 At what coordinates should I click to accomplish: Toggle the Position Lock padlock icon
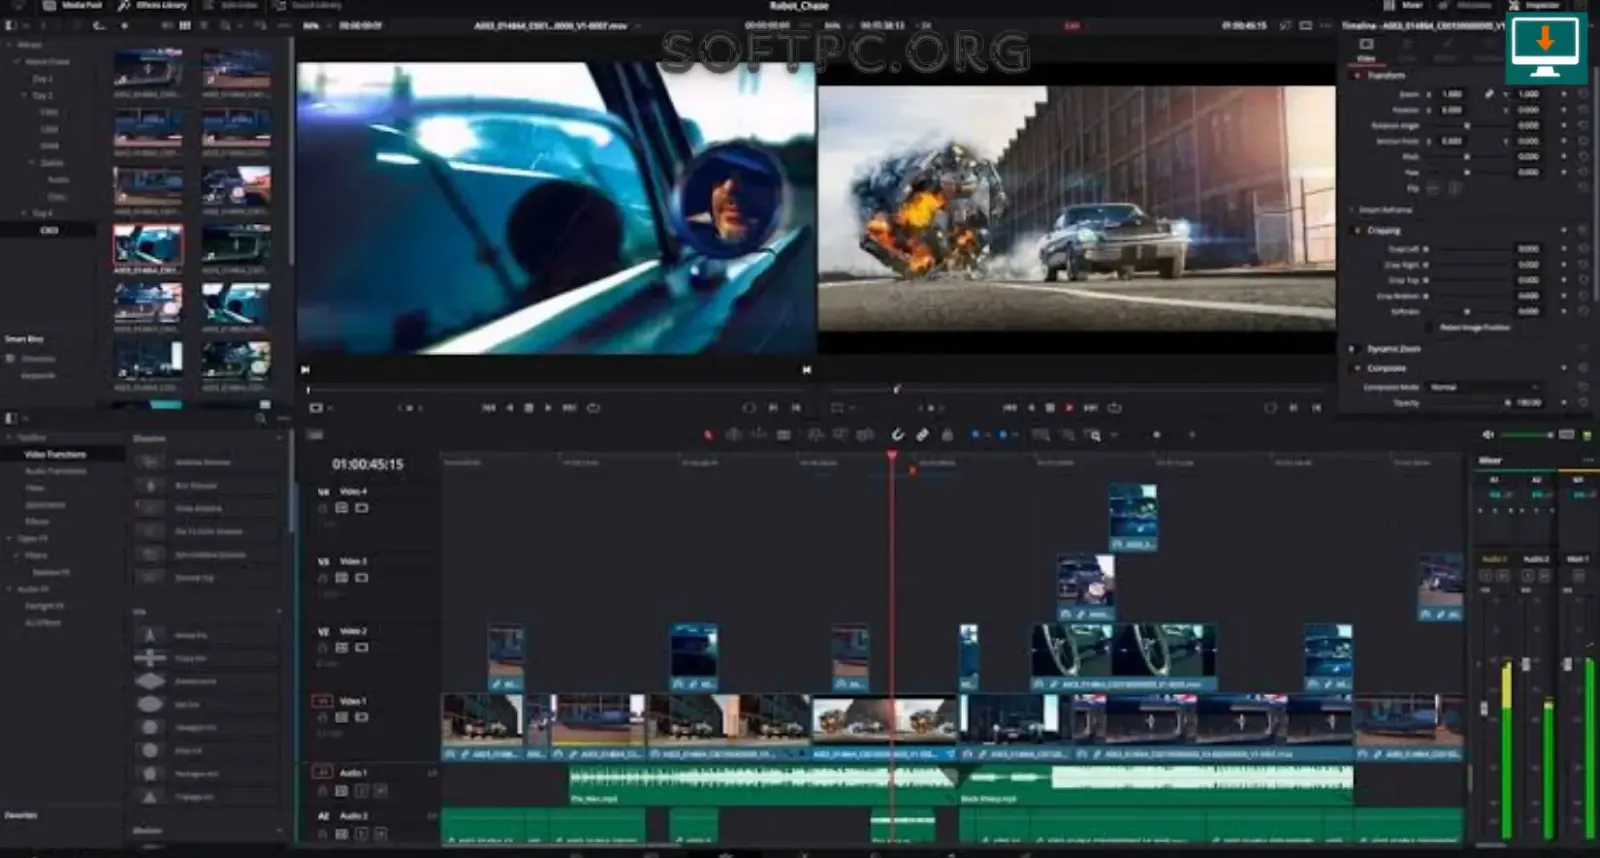point(947,435)
